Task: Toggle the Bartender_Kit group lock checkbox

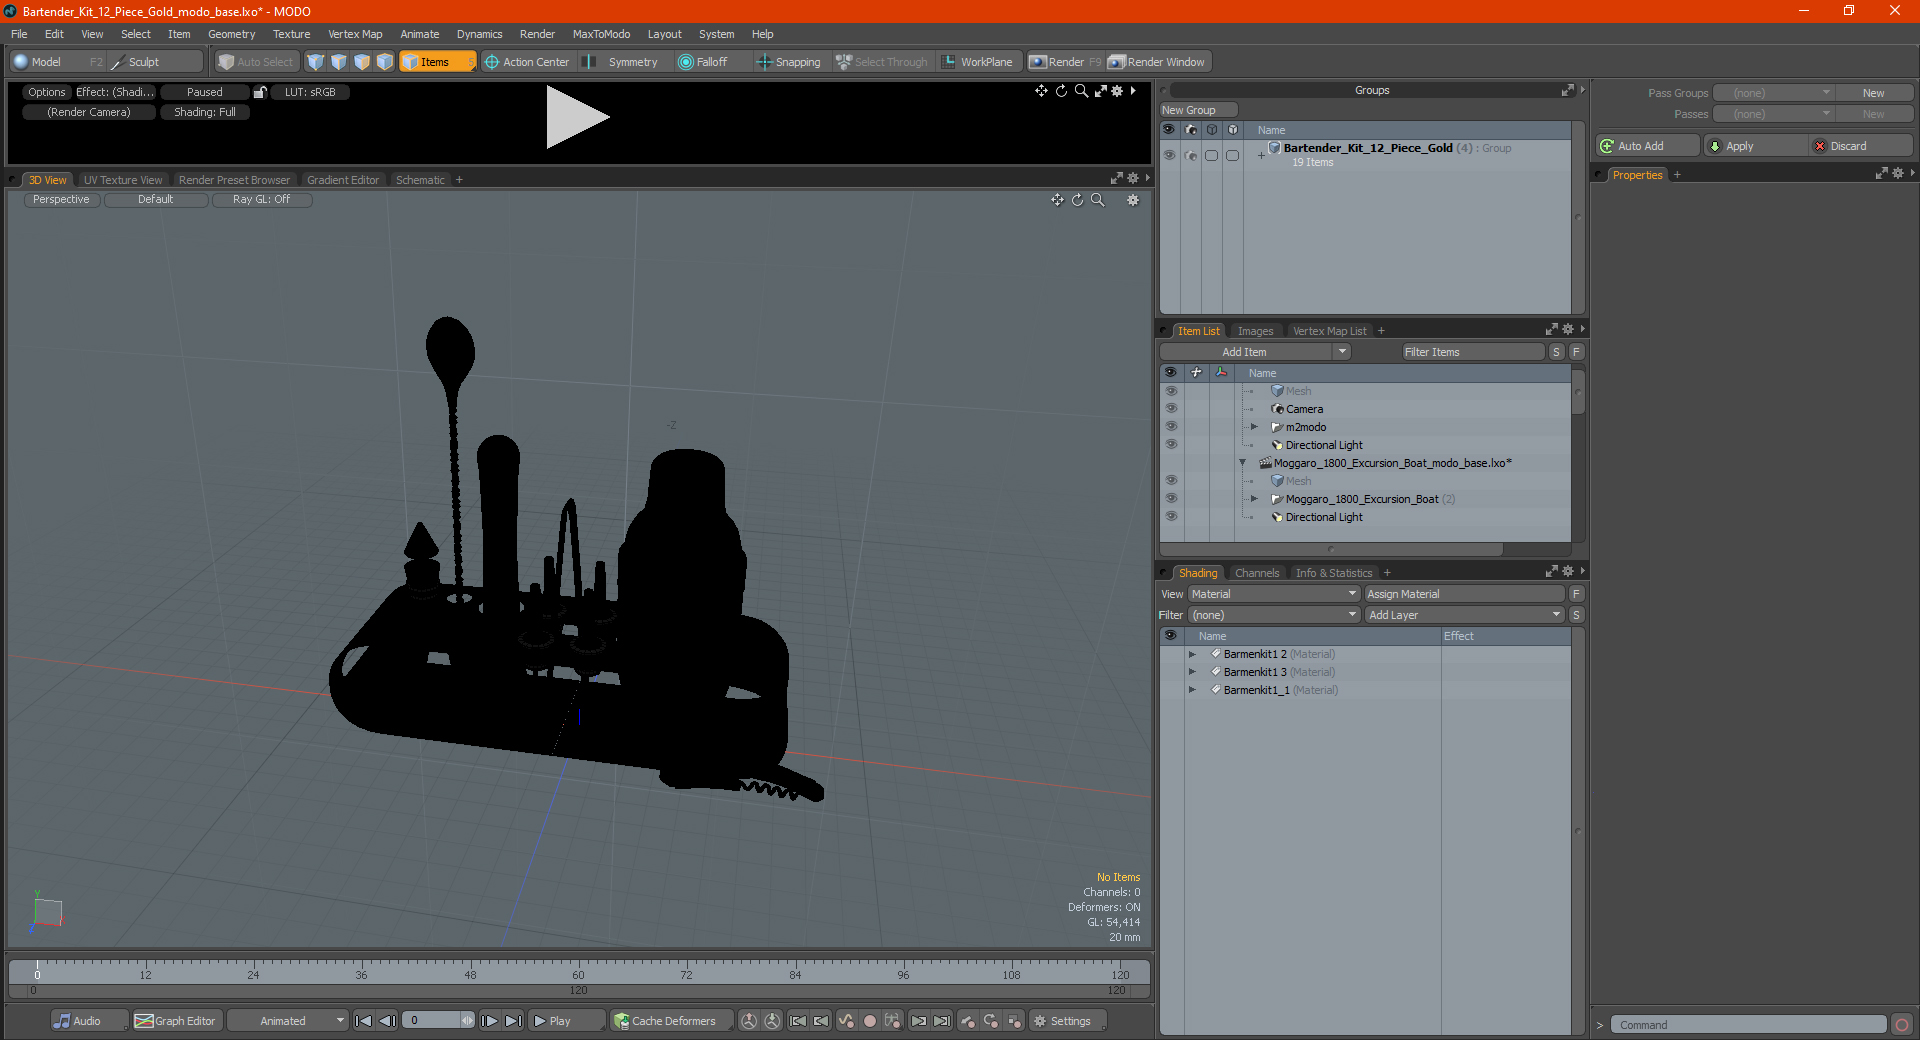Action: (x=1233, y=155)
